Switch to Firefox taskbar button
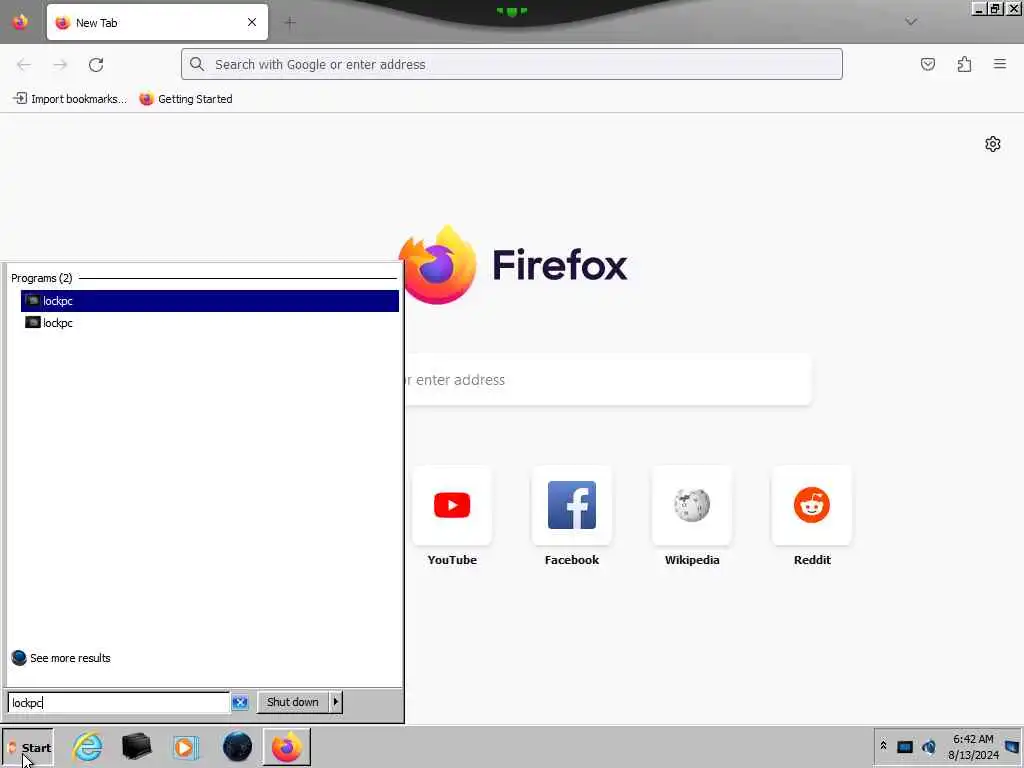The image size is (1024, 768). pyautogui.click(x=287, y=747)
